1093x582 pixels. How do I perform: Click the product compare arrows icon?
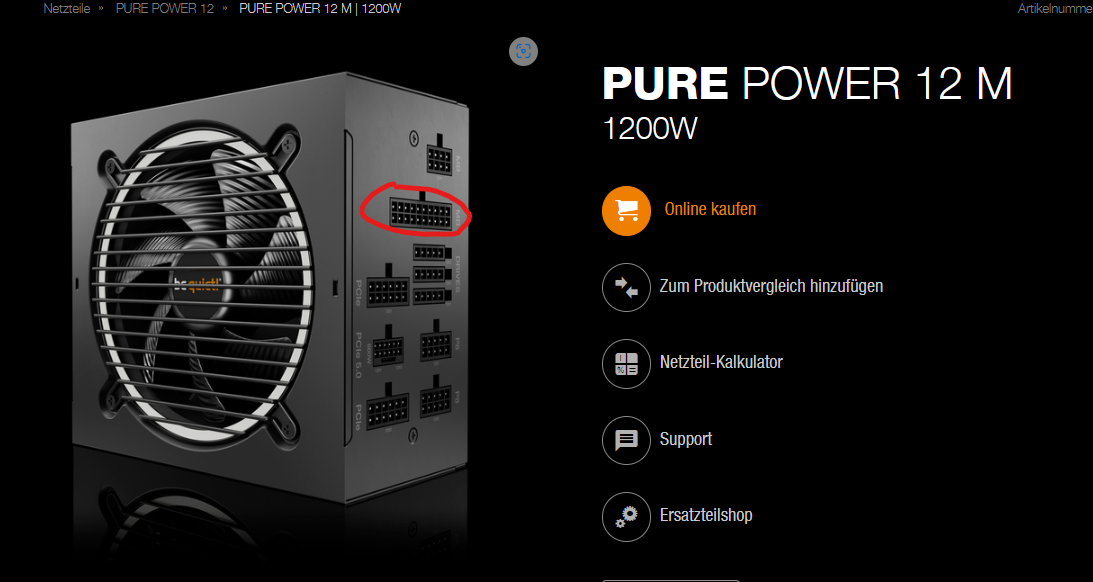pos(626,287)
